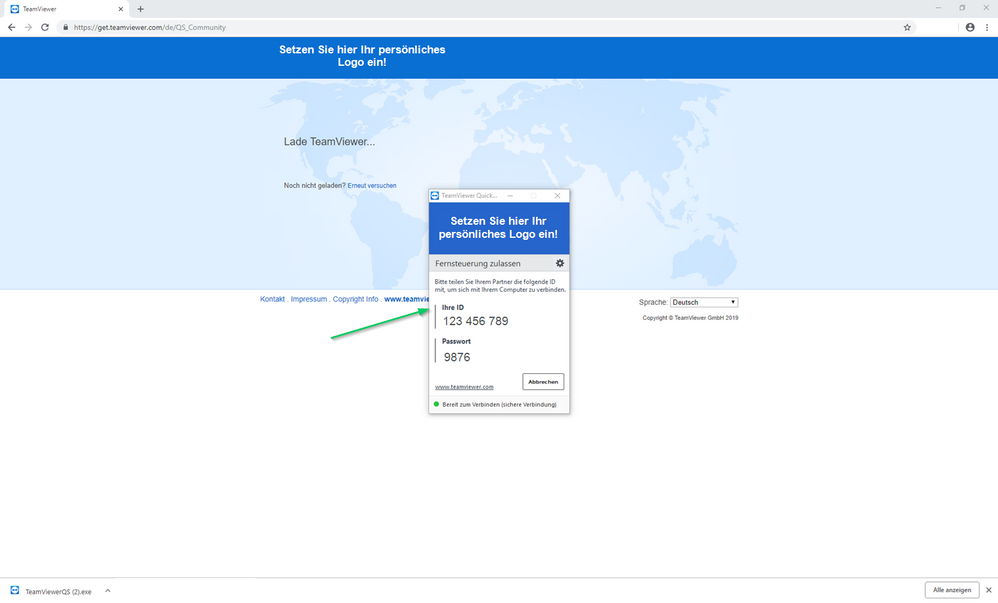Close the TeamViewer QuickSupport window

(558, 195)
